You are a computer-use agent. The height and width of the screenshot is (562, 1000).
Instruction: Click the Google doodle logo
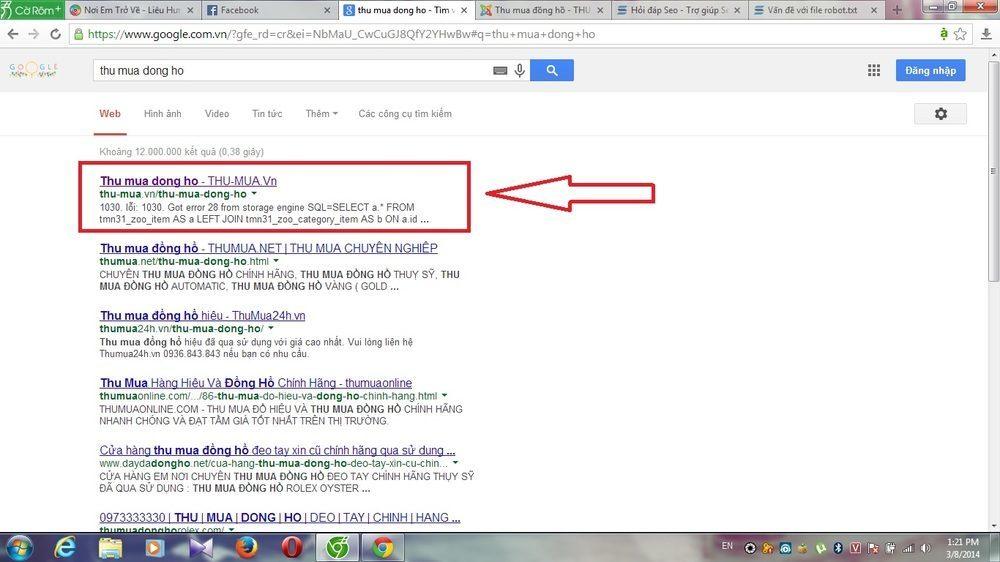click(x=34, y=70)
